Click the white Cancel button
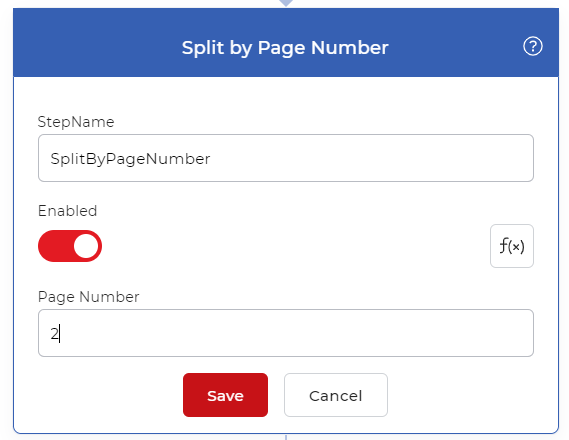569x440 pixels. [336, 395]
